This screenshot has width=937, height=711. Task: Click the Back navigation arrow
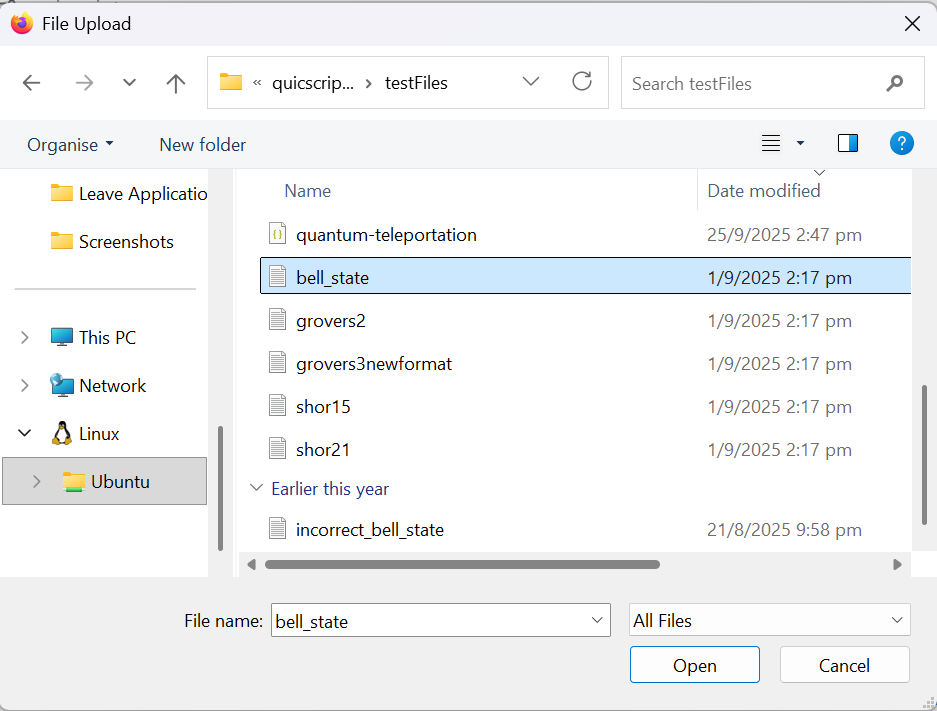point(32,83)
